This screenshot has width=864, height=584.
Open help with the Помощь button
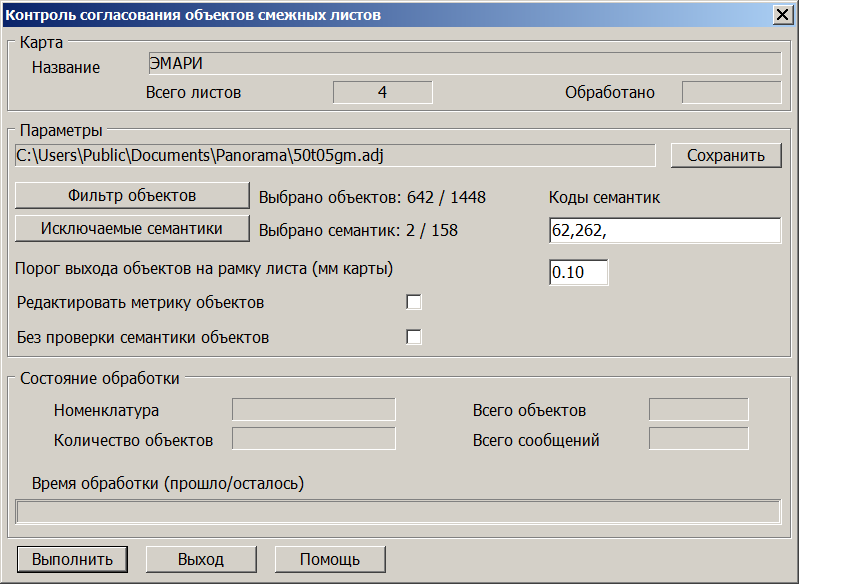[x=330, y=559]
